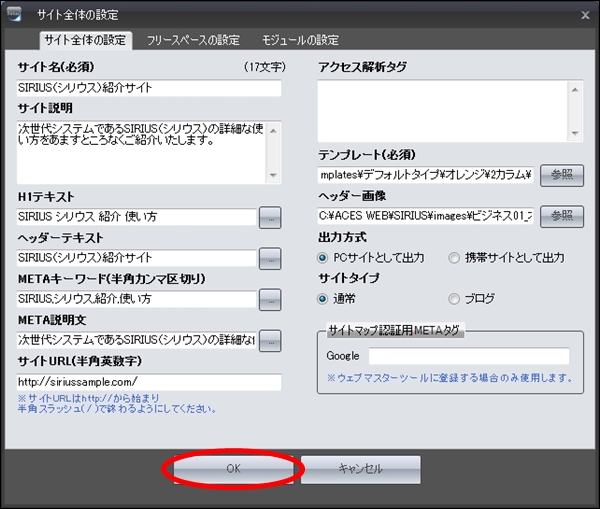Click the SIRIUS app icon in title bar

[14, 14]
